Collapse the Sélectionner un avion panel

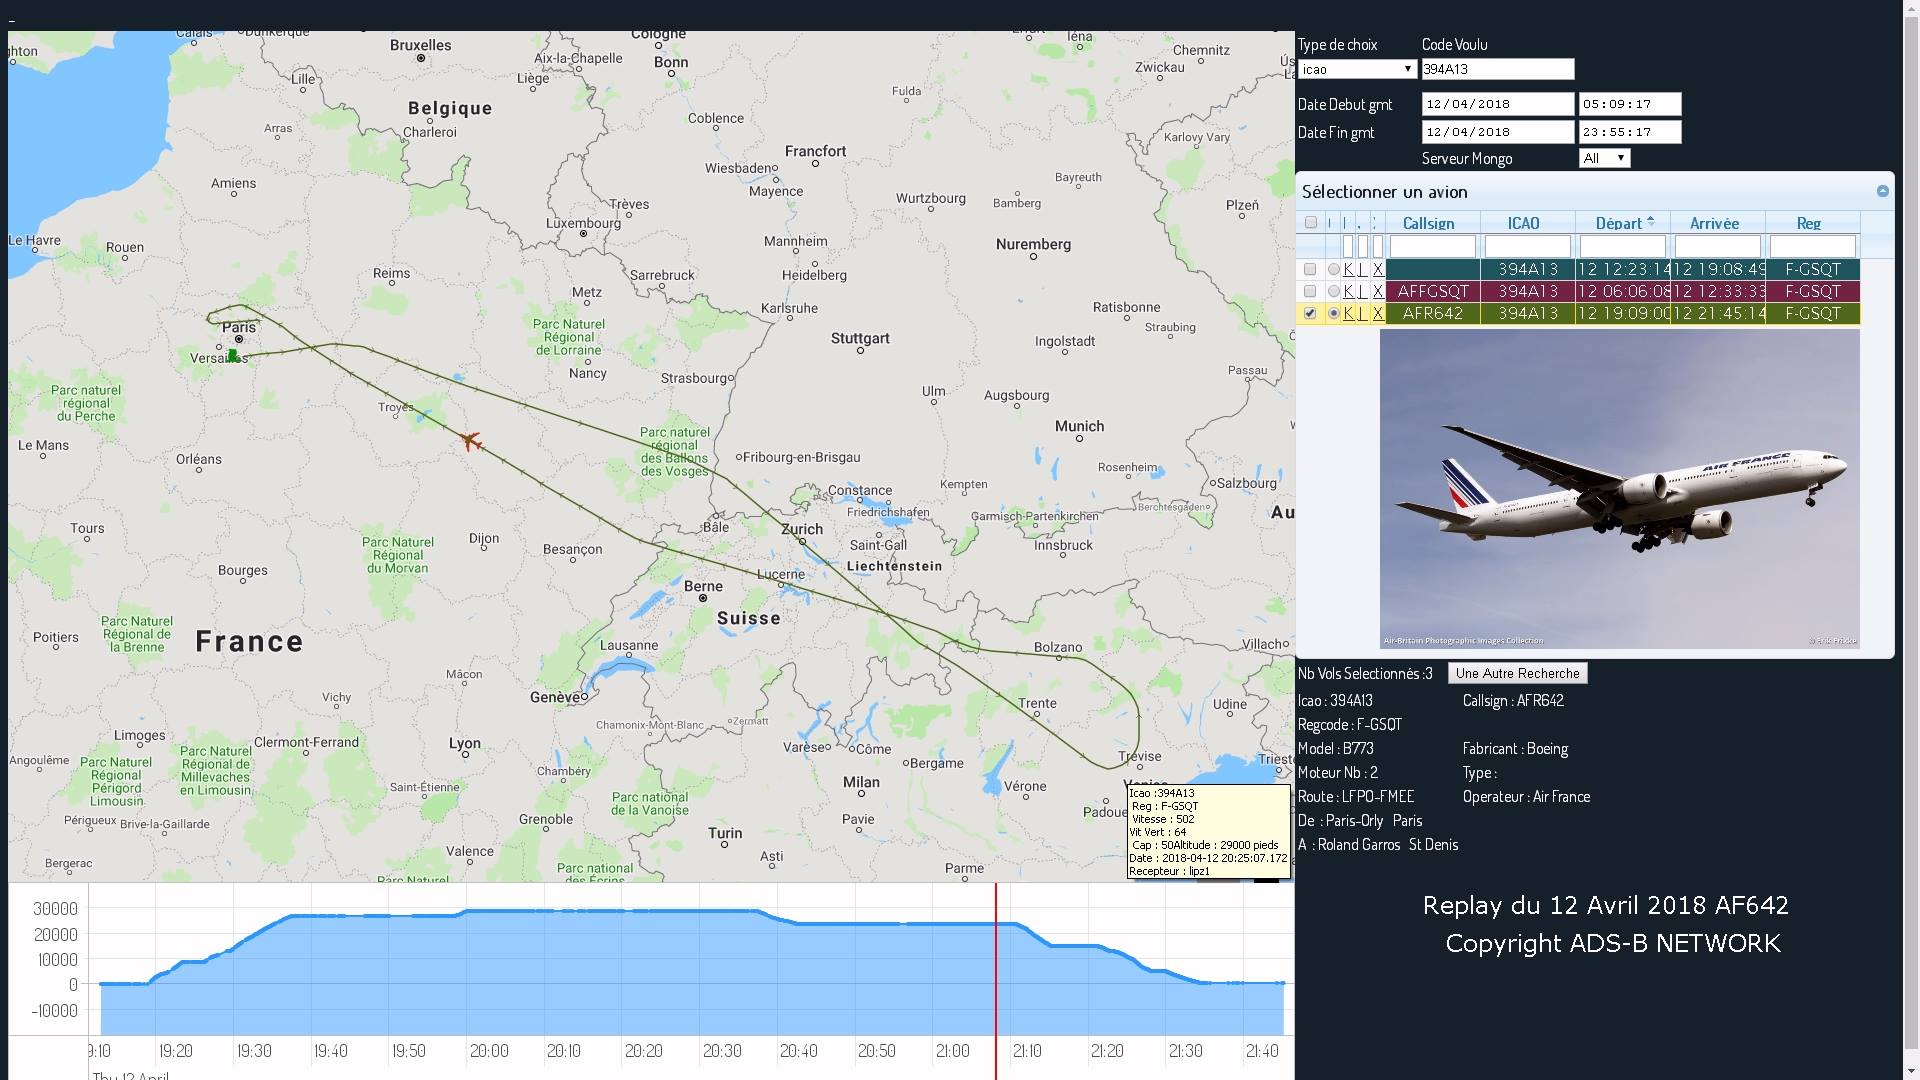1882,191
